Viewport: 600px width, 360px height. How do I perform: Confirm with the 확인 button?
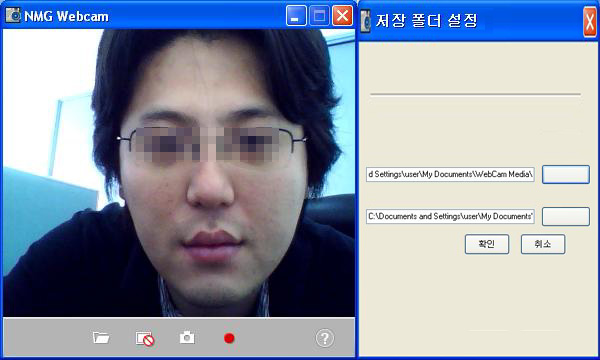(487, 244)
